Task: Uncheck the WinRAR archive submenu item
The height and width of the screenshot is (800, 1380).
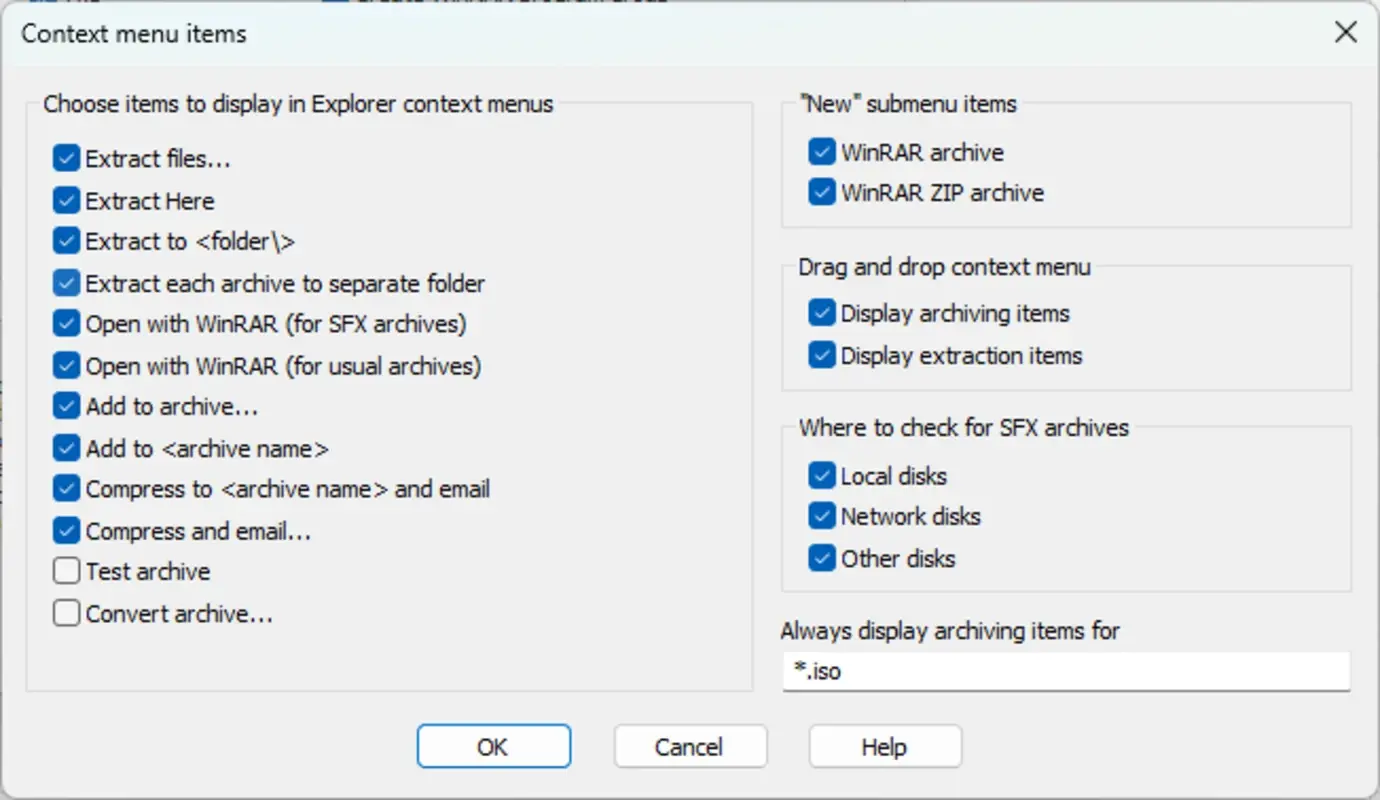Action: (x=820, y=152)
